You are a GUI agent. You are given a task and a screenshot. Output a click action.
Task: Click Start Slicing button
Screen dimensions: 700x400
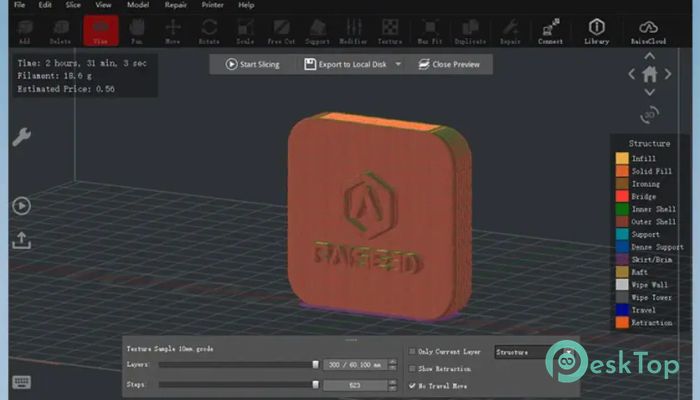coord(252,64)
